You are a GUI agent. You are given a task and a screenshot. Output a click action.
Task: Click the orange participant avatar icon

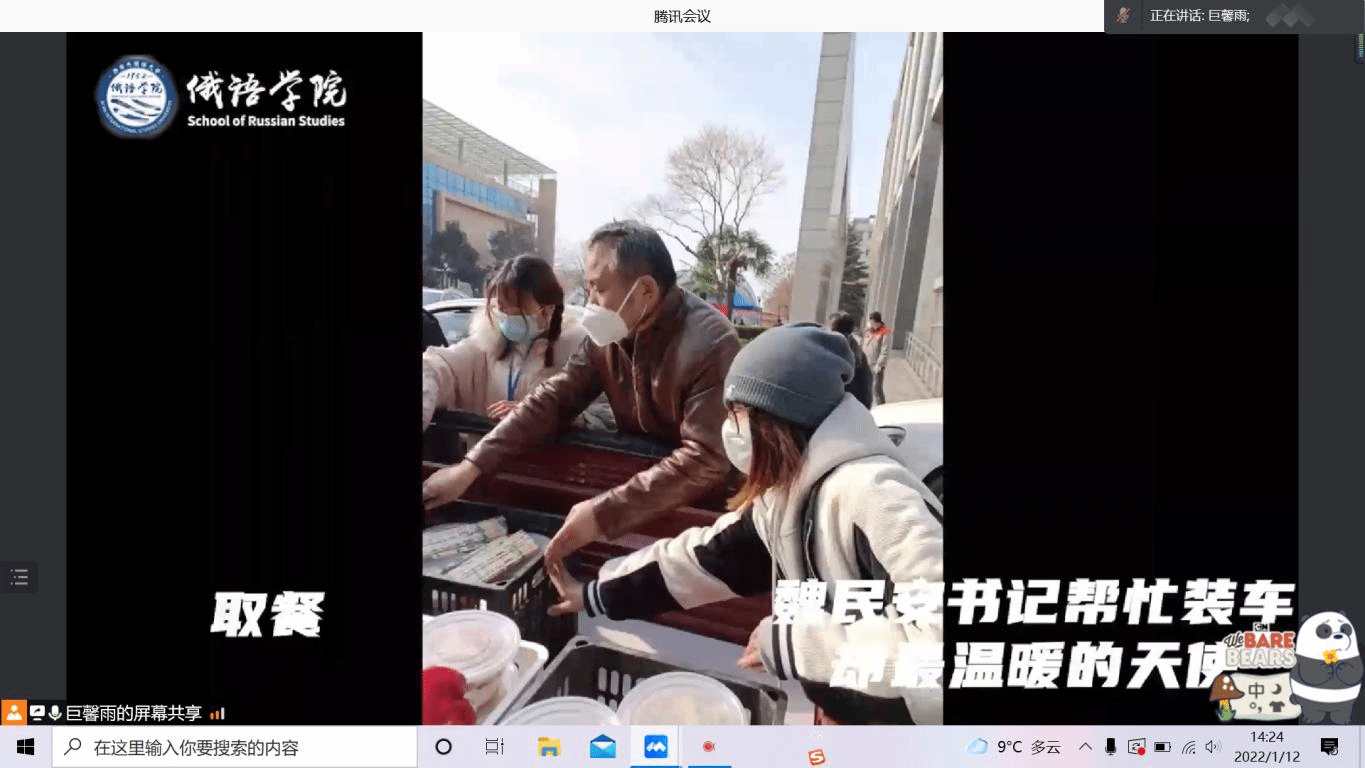click(14, 713)
